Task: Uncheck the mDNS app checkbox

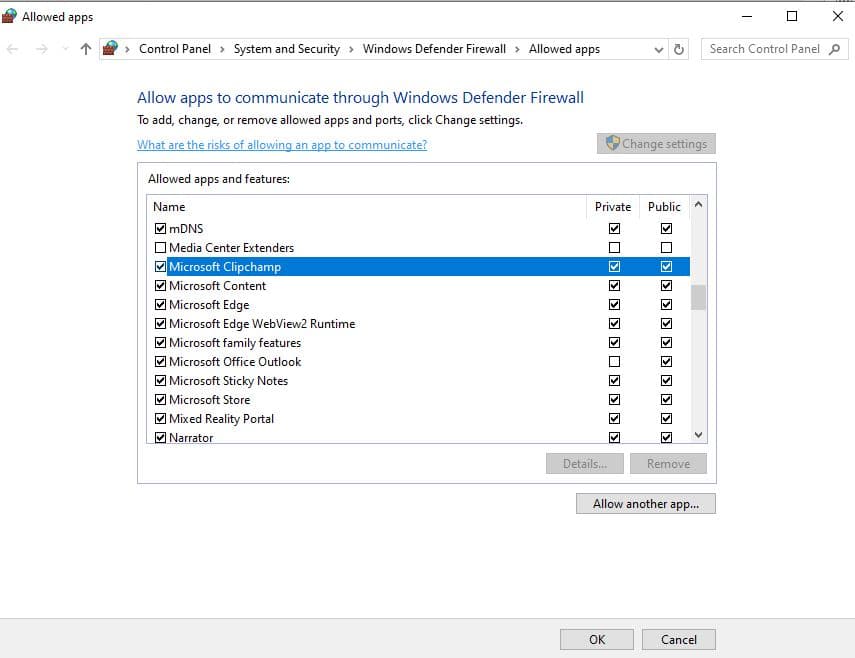Action: point(160,228)
